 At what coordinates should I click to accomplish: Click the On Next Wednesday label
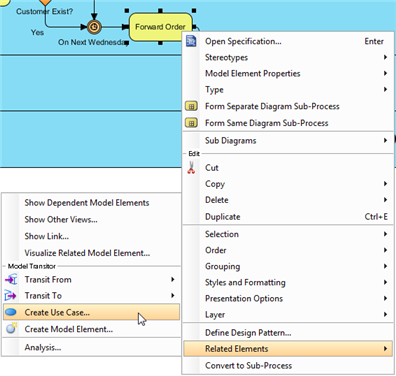pos(93,42)
